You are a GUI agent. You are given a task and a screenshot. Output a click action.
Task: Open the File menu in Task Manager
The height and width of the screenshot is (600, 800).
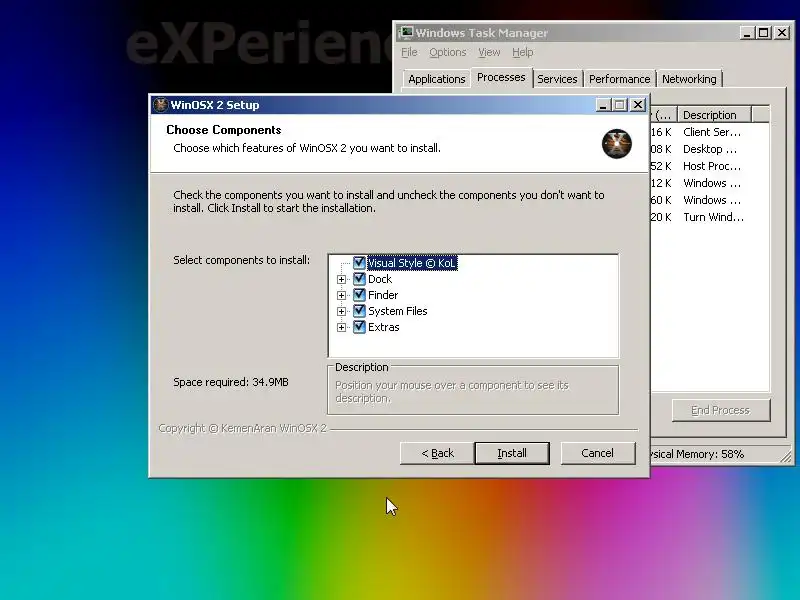[x=409, y=52]
